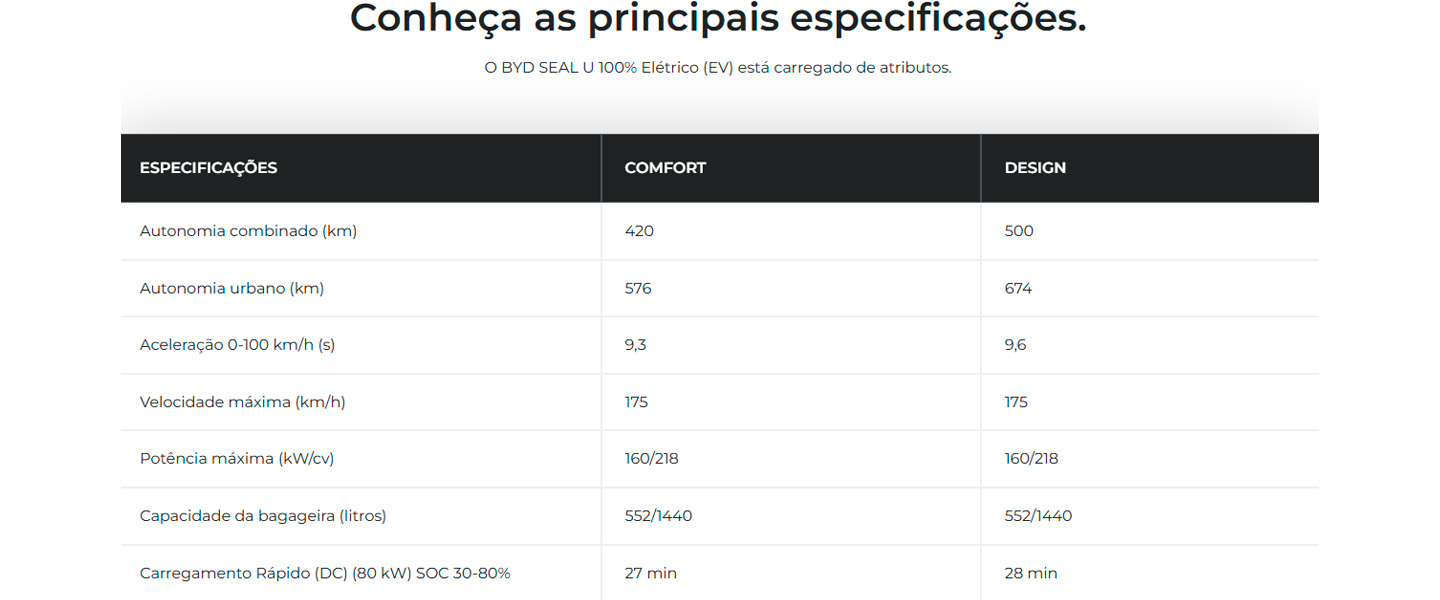
Task: Click the "Autonomia combinado (km)" row label
Action: [x=248, y=231]
